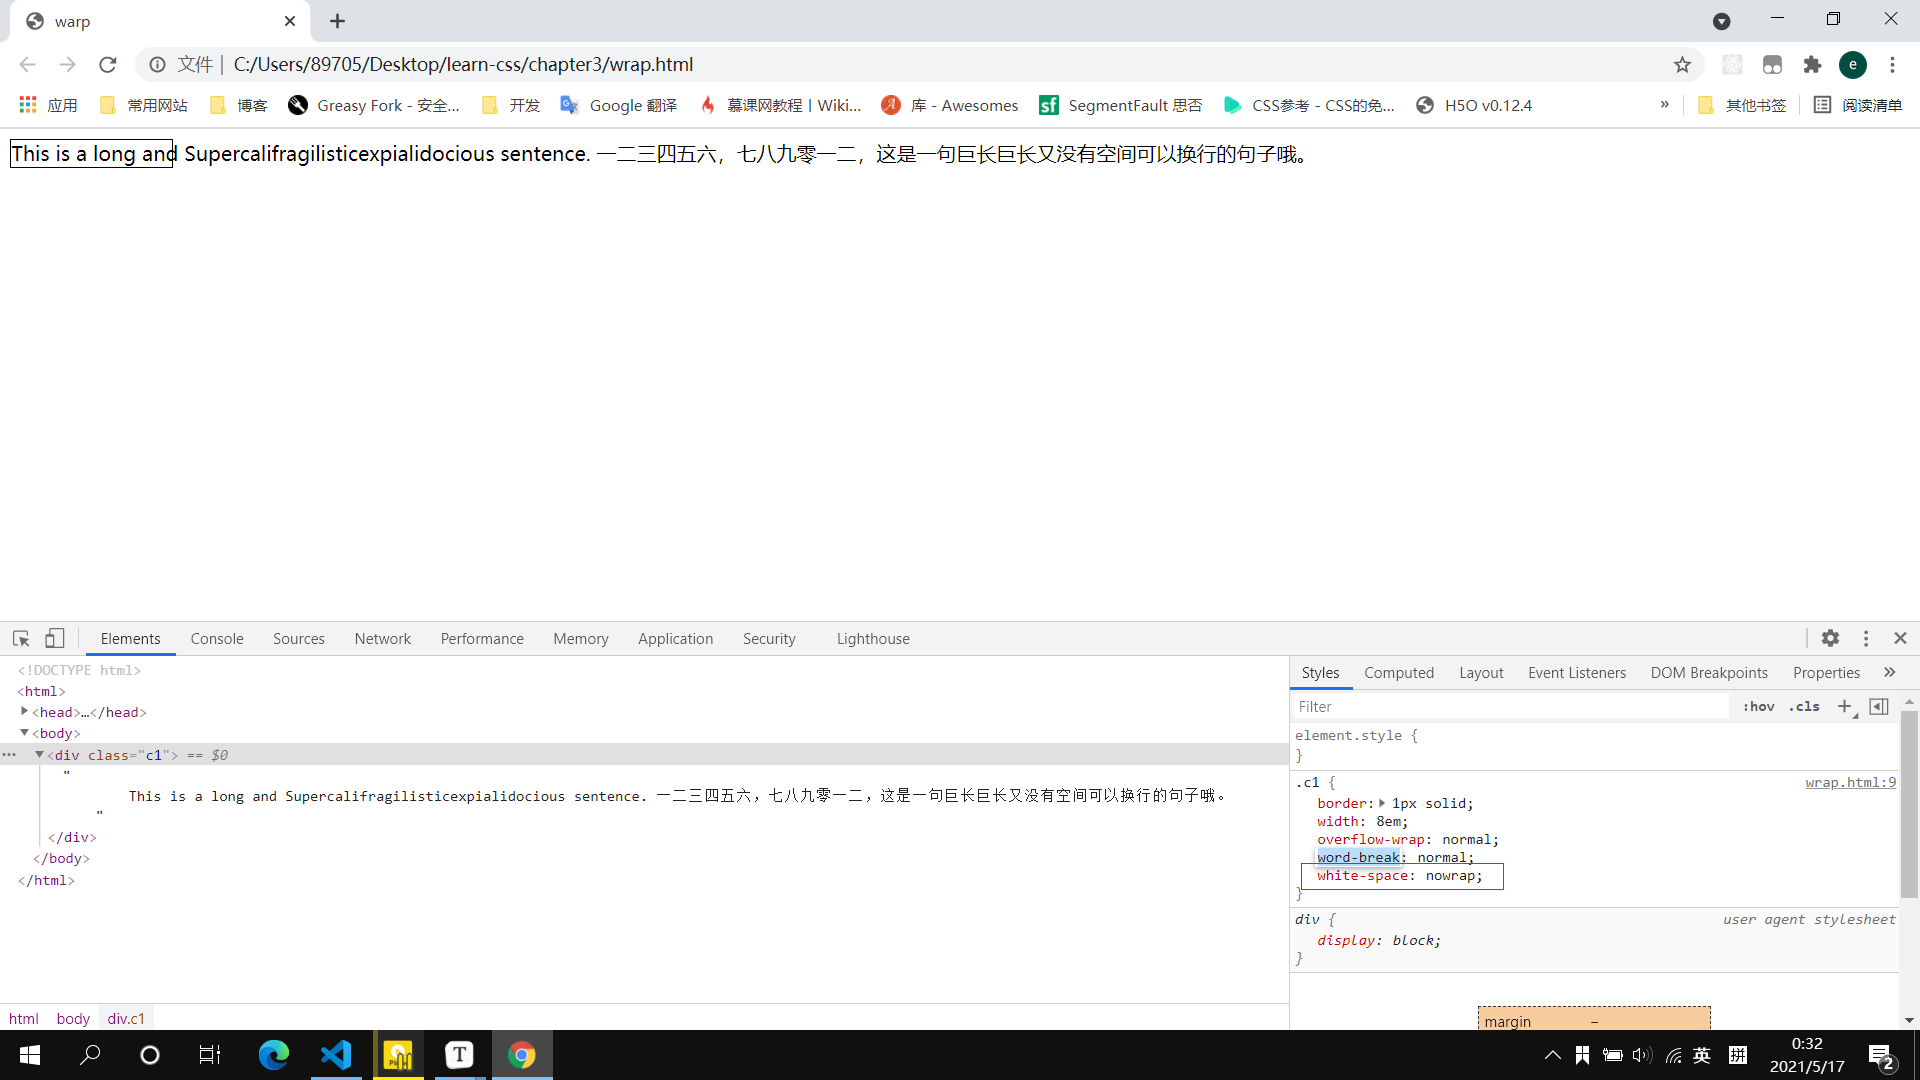
Task: Switch to the Console tab
Action: pyautogui.click(x=217, y=639)
